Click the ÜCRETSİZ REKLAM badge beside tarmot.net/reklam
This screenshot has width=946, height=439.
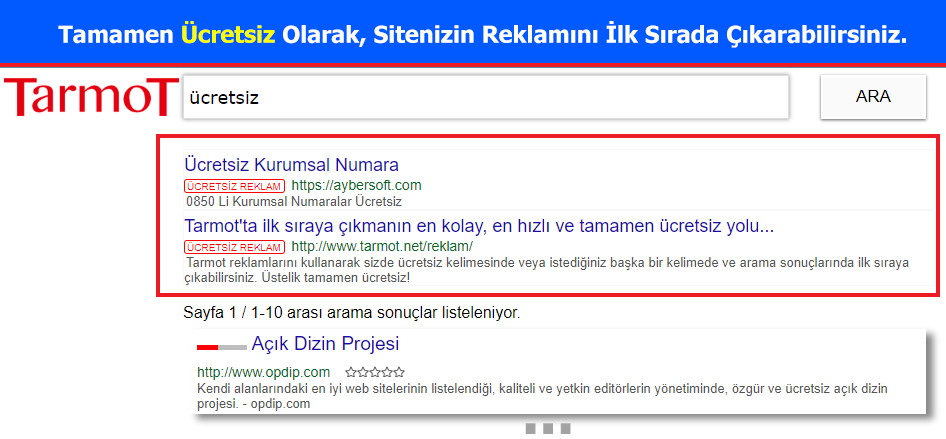[235, 247]
